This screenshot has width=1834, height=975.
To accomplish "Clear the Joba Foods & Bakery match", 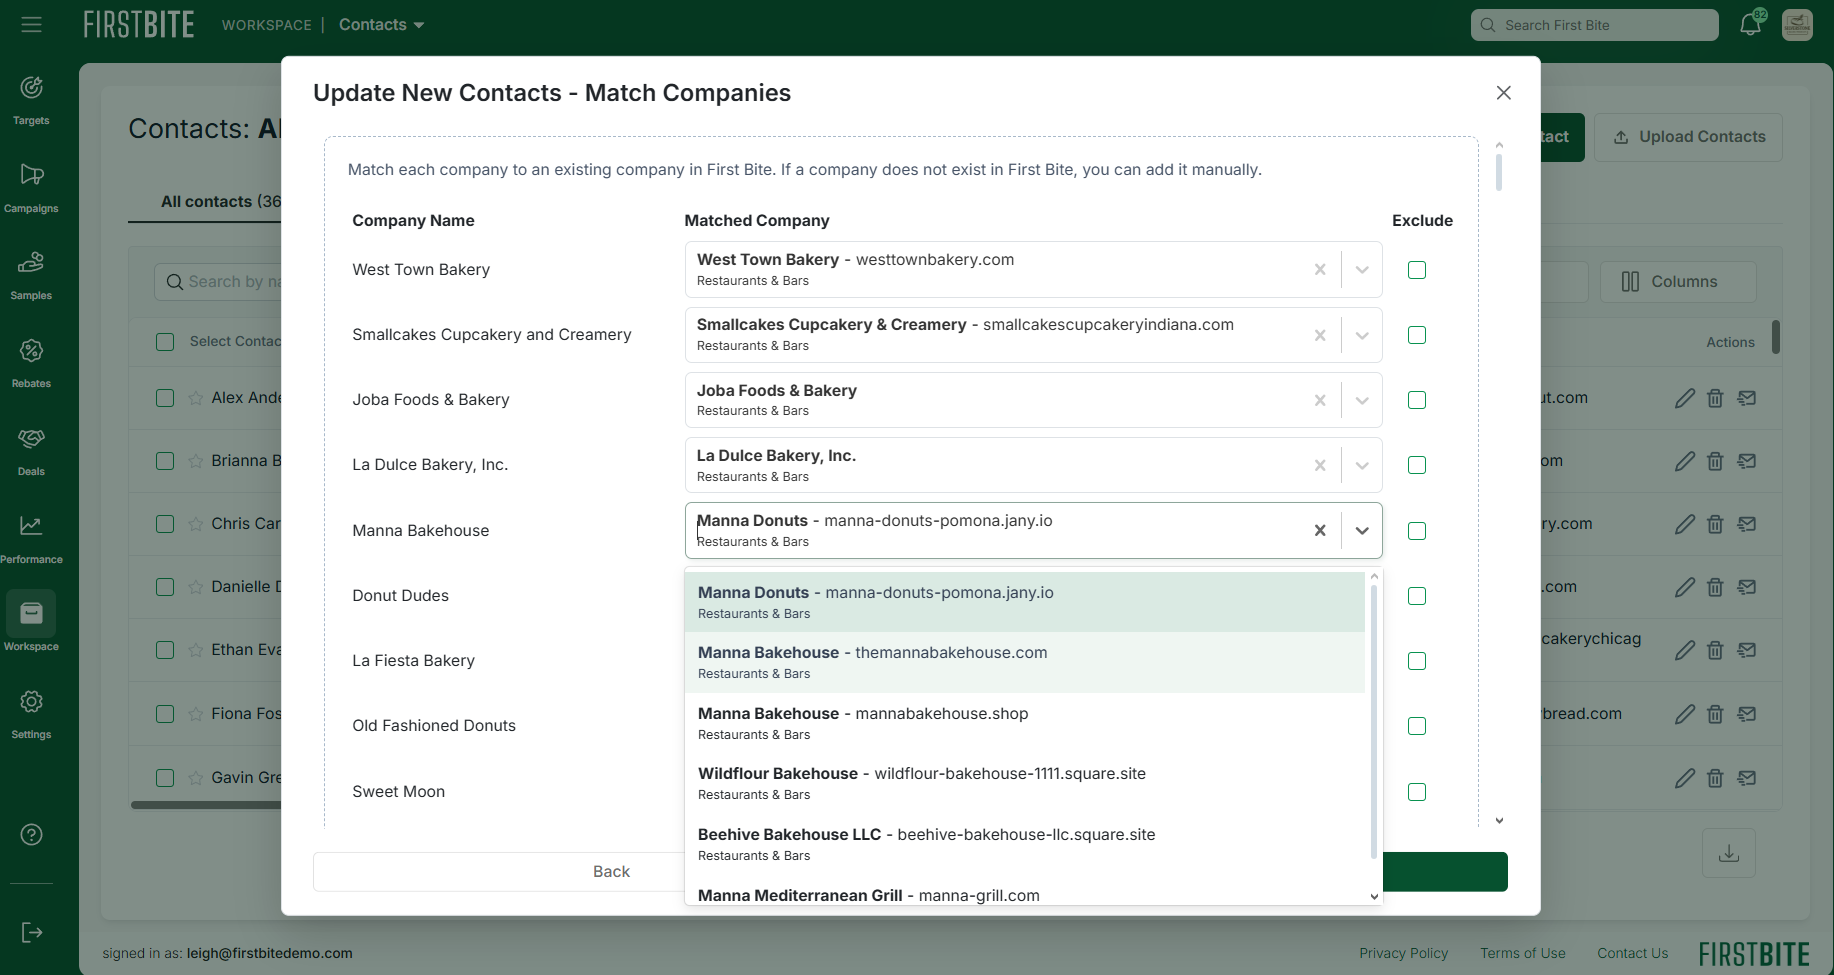I will coord(1320,400).
